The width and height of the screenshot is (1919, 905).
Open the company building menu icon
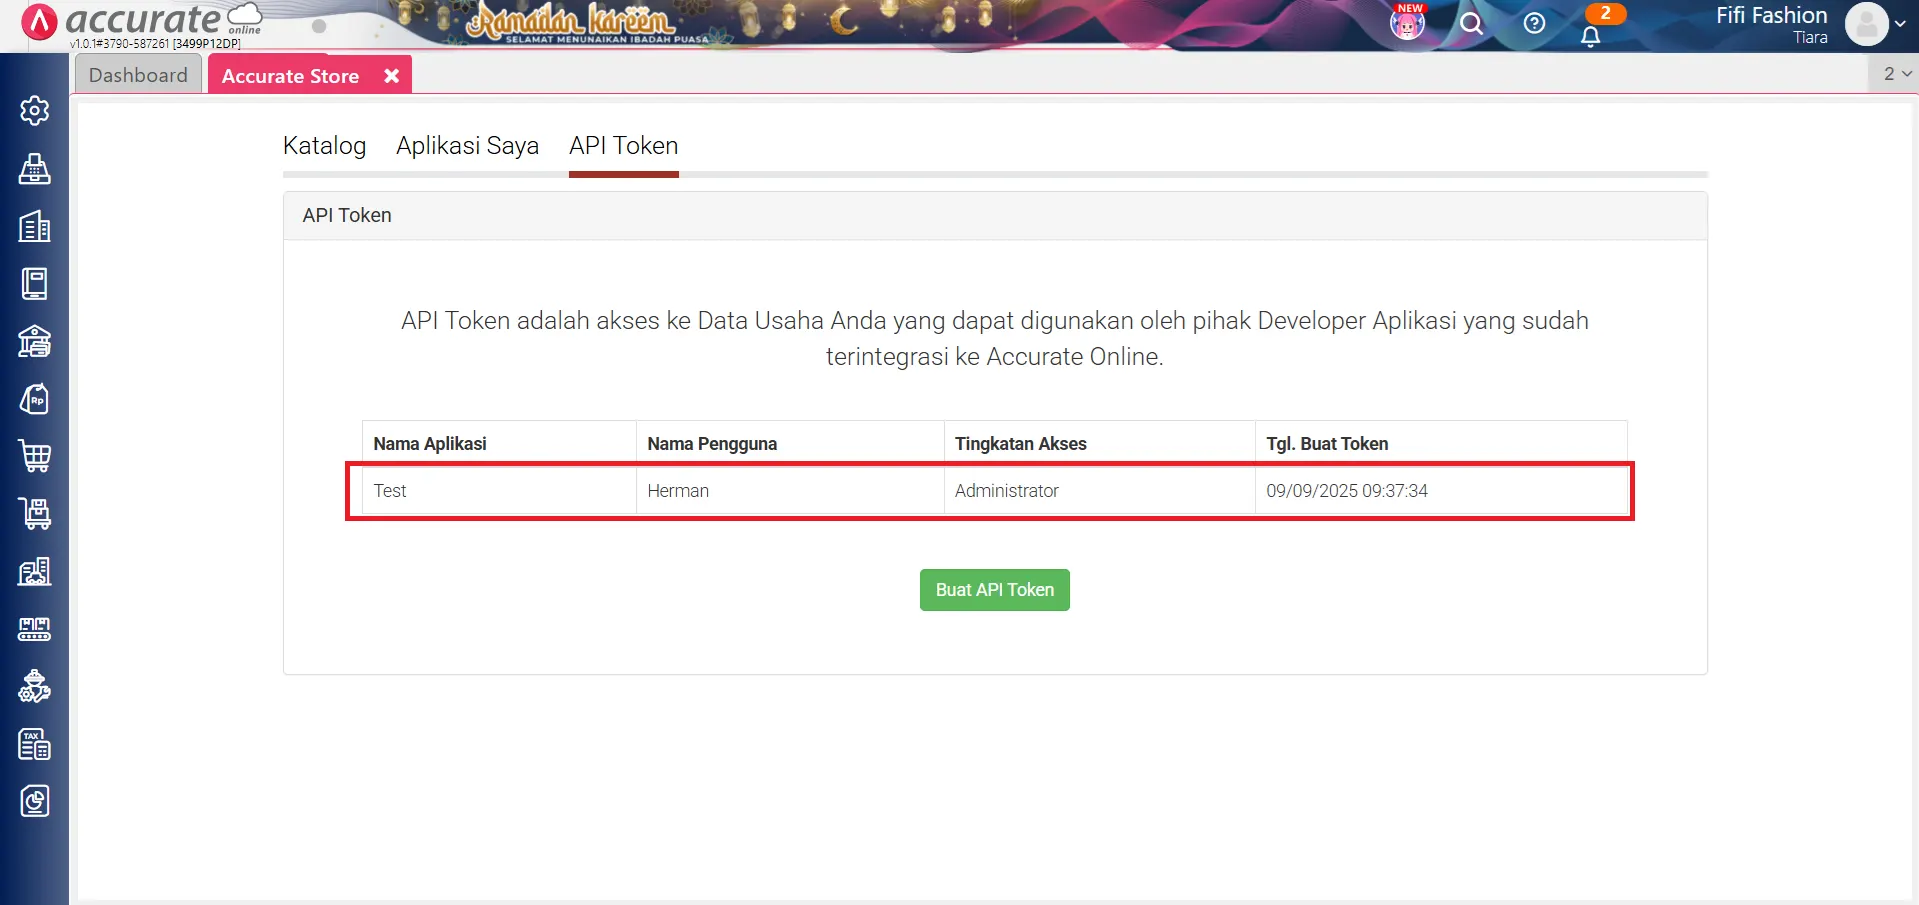coord(35,227)
